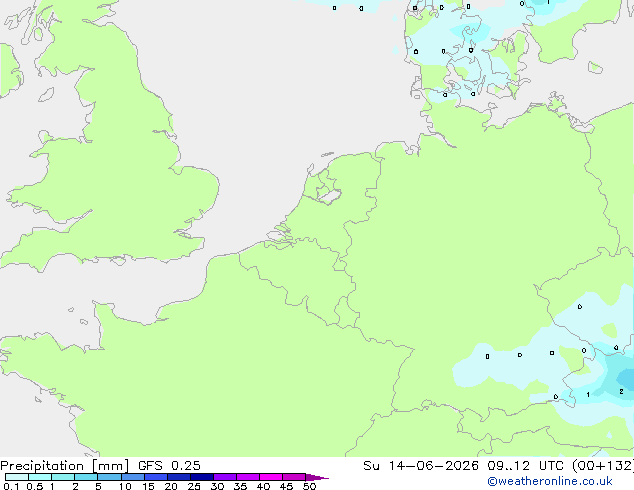Choose pink swatch between 40 and 45
The width and height of the screenshot is (634, 490).
[x=271, y=477]
